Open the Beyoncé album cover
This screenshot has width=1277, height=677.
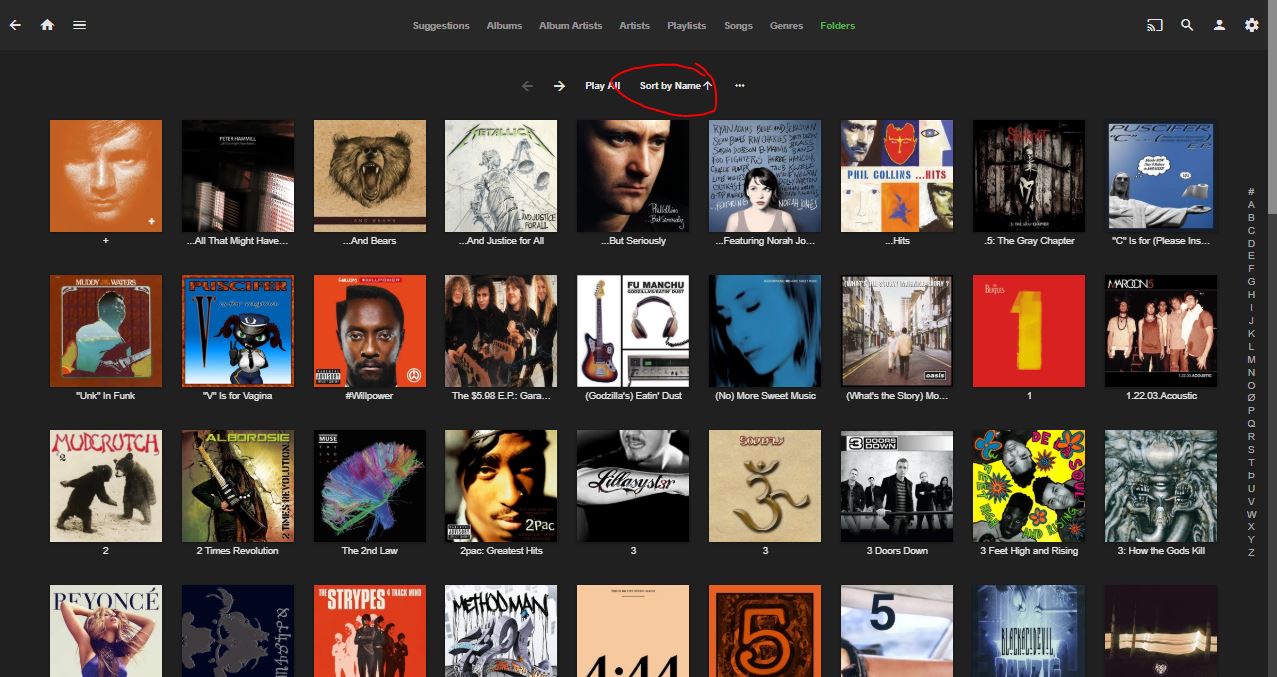(106, 631)
